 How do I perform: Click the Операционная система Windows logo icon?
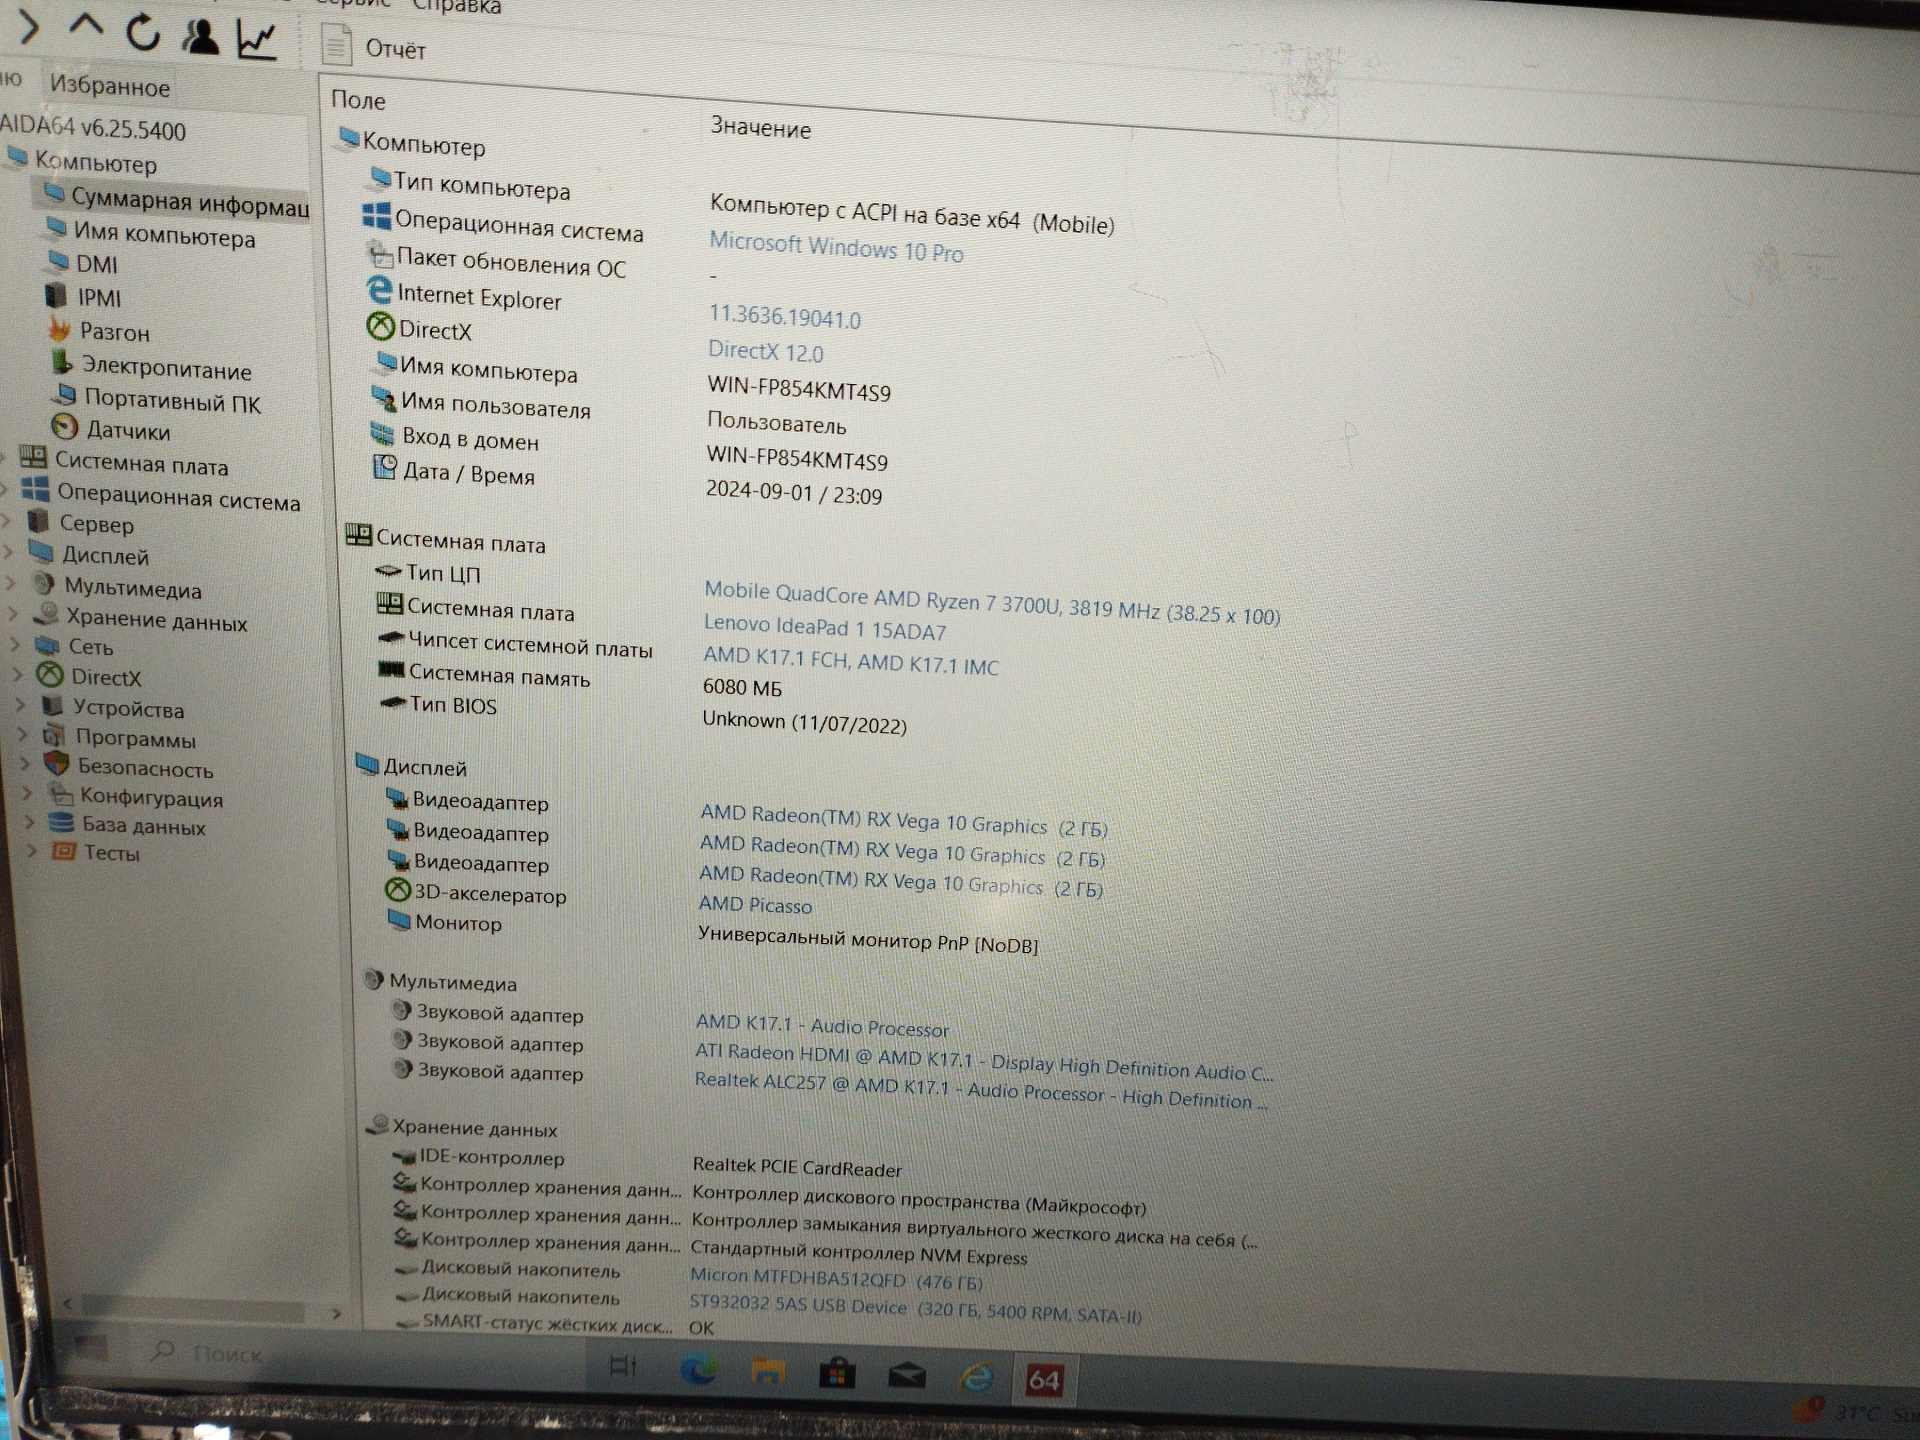(x=376, y=216)
